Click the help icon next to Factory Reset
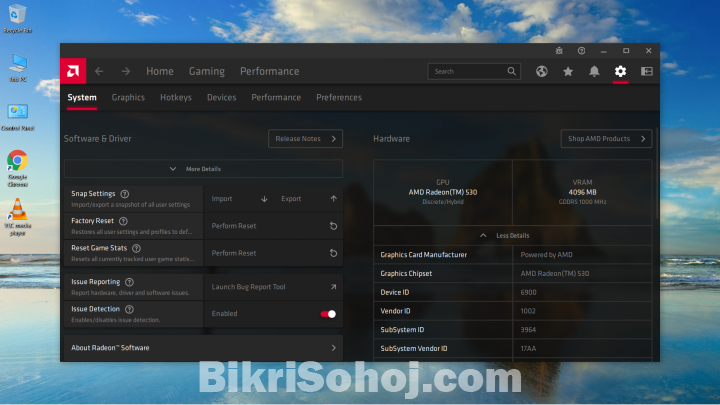 tap(123, 221)
